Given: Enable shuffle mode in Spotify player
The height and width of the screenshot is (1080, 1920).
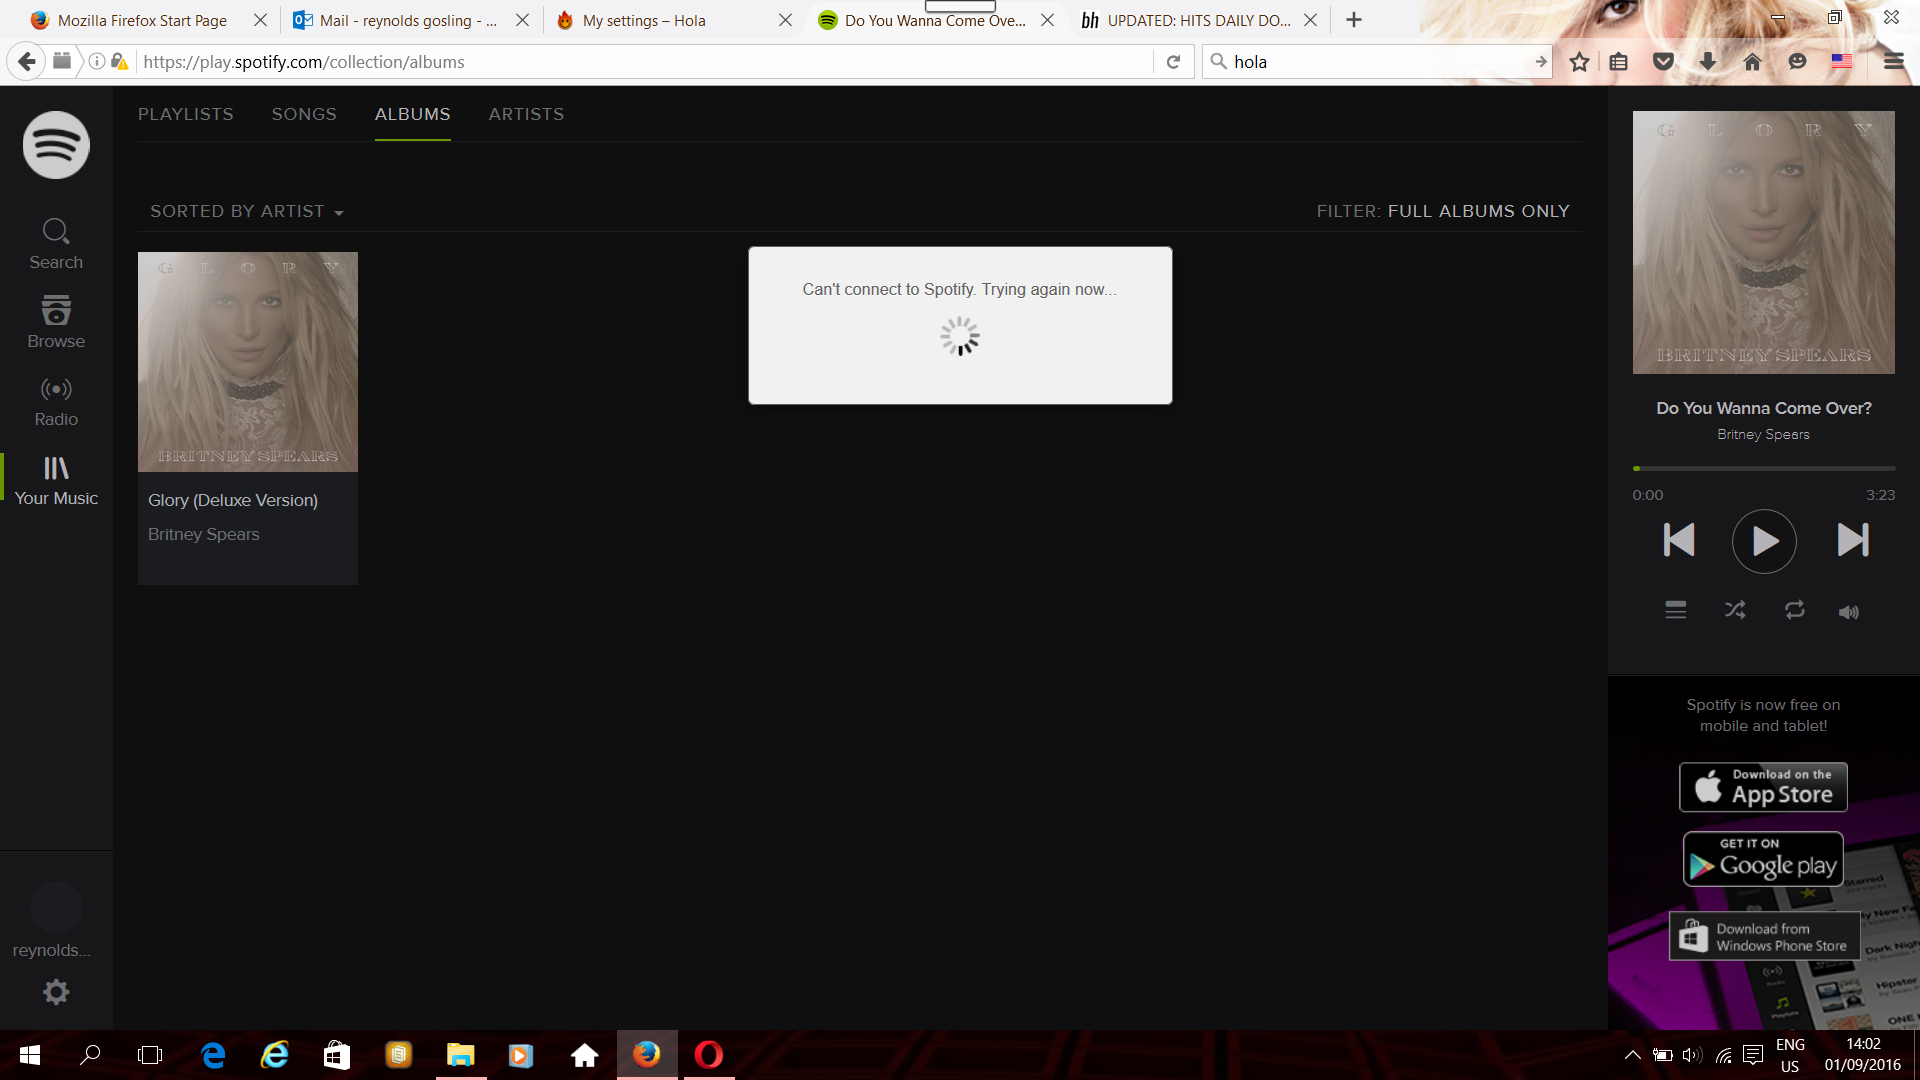Looking at the screenshot, I should (1734, 609).
